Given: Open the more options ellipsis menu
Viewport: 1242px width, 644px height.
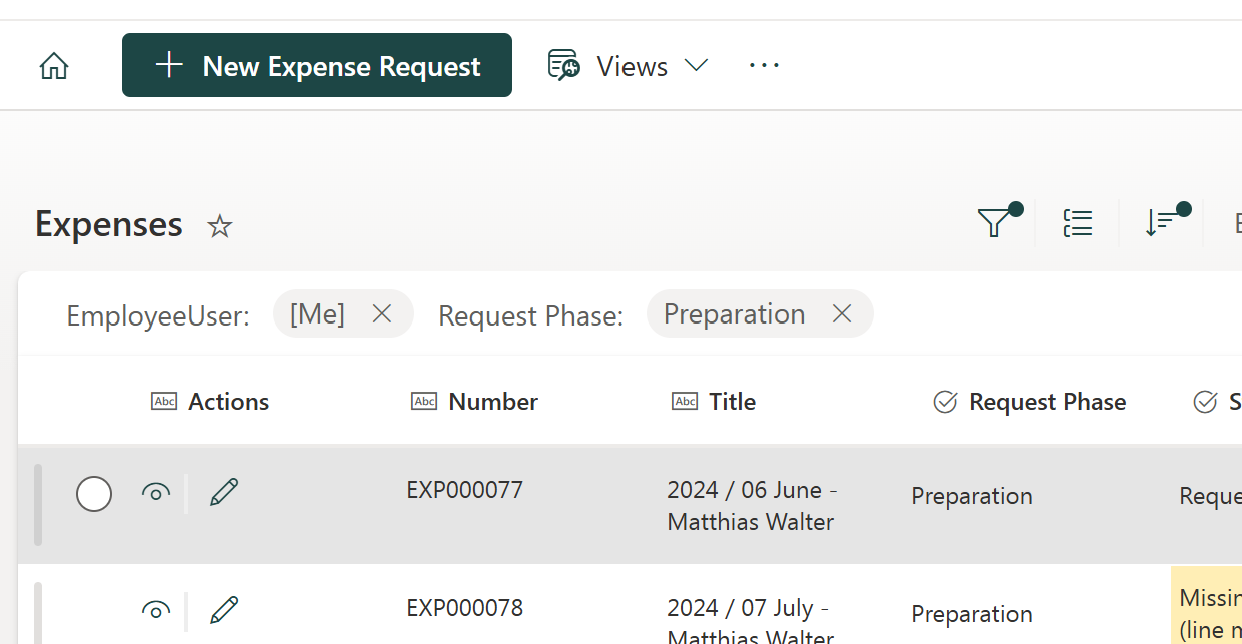Looking at the screenshot, I should [764, 66].
